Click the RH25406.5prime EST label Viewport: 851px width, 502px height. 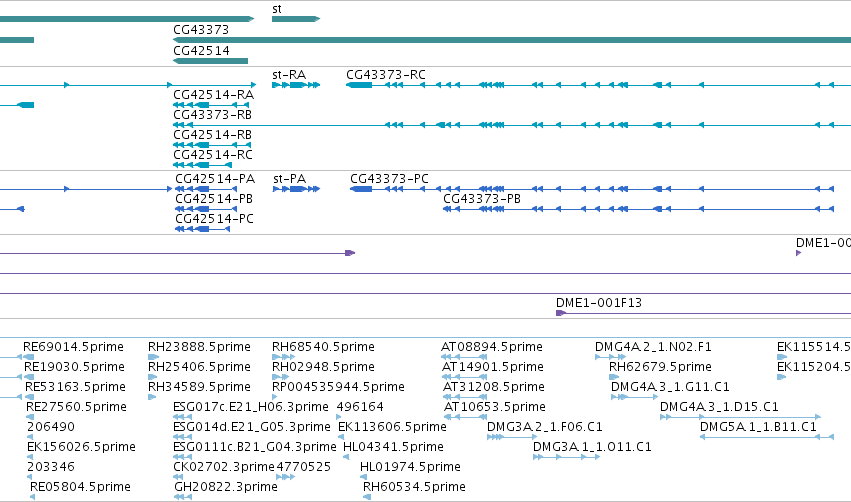pyautogui.click(x=199, y=367)
